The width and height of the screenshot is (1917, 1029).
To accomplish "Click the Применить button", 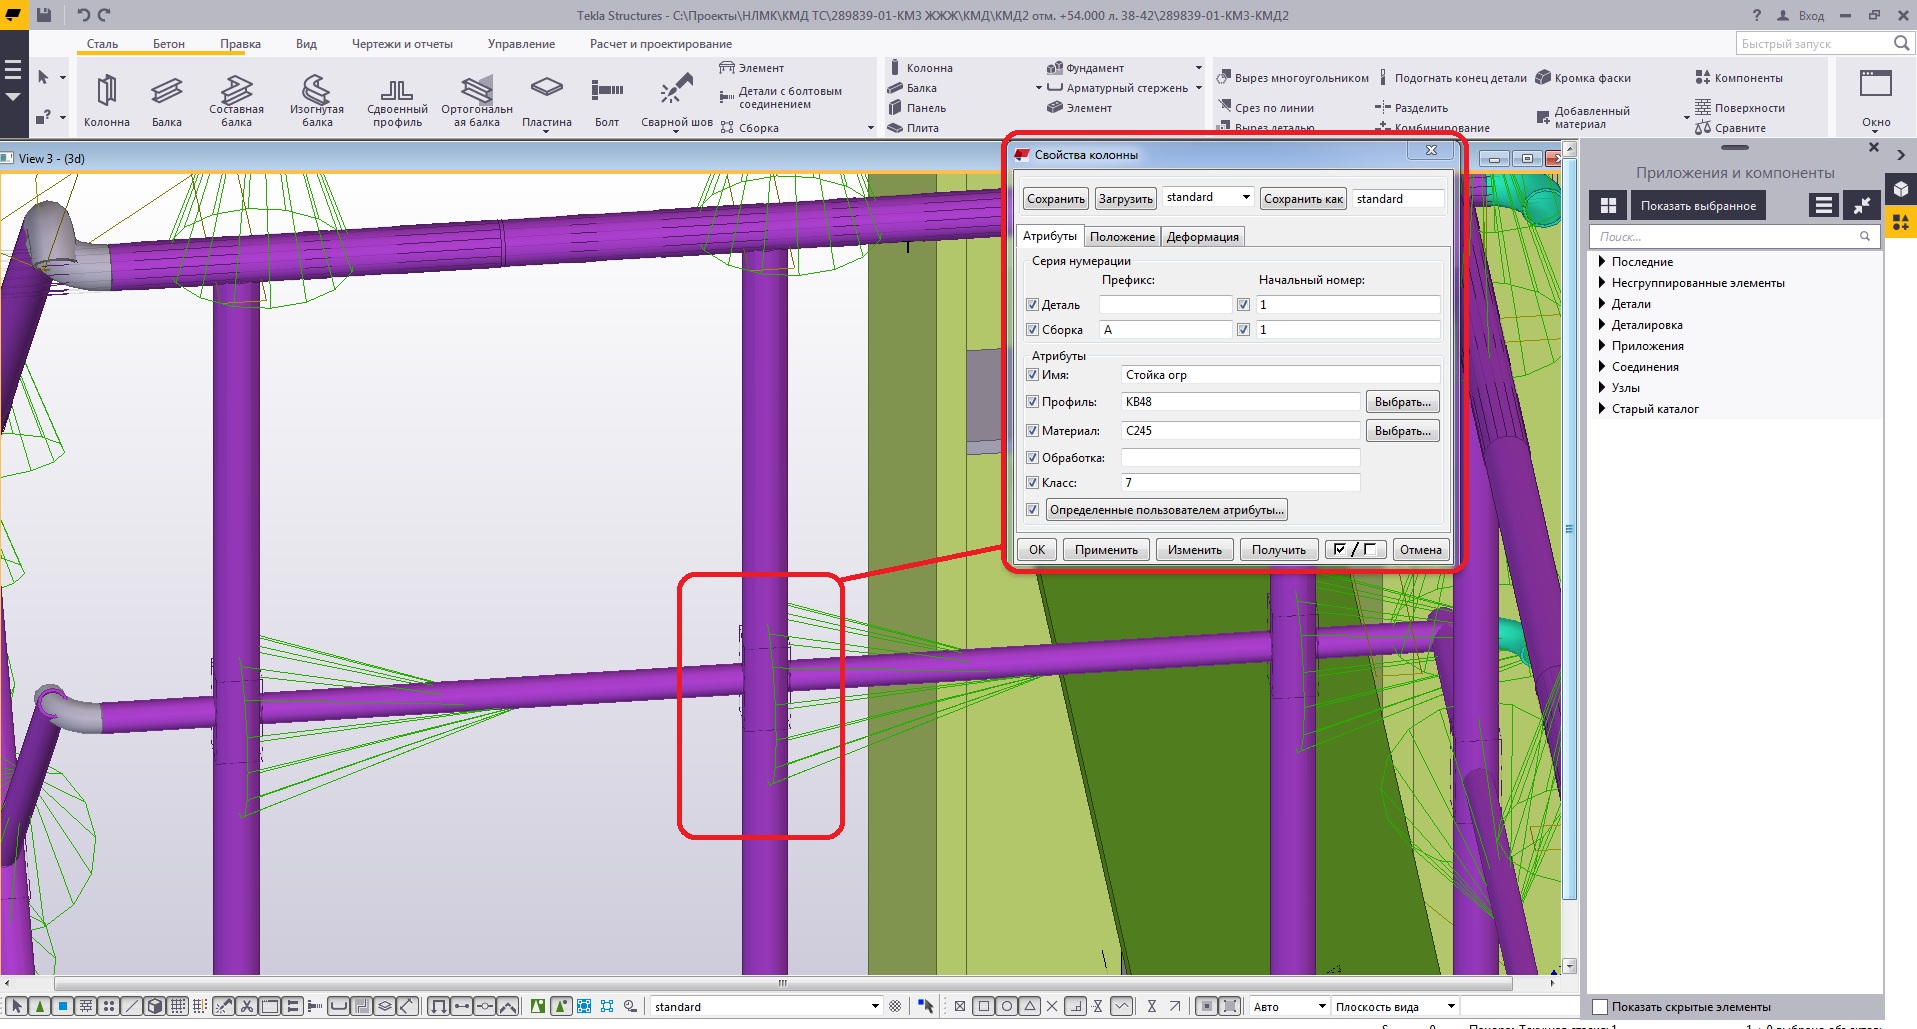I will (1106, 550).
